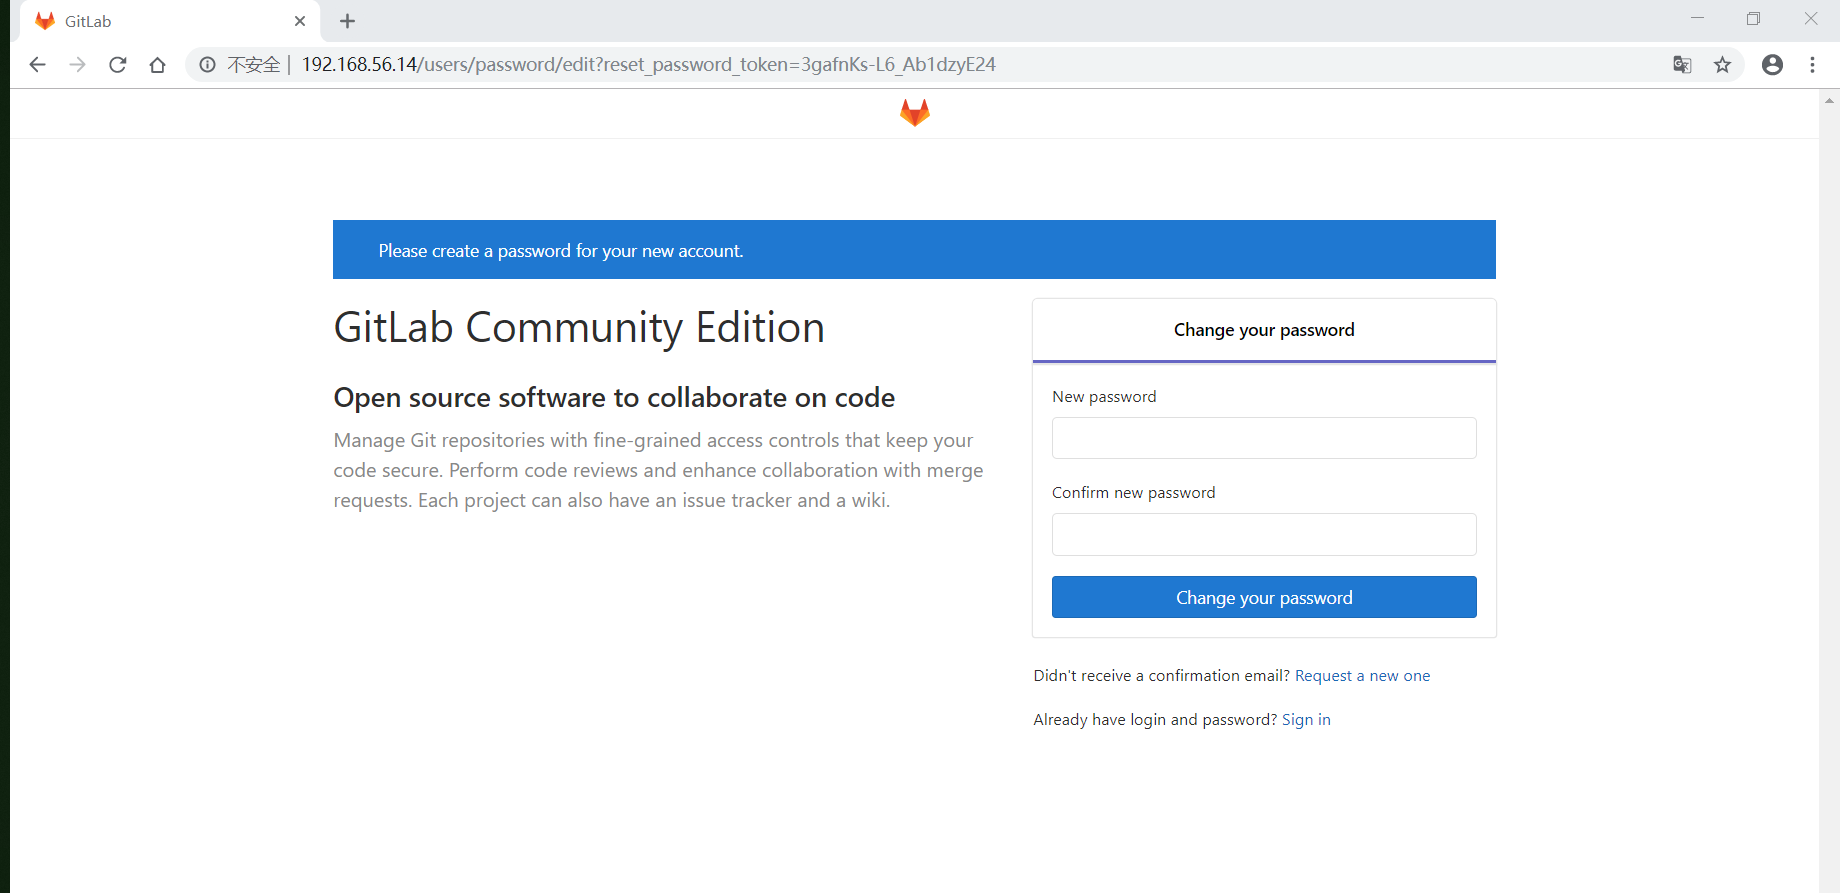1840x893 pixels.
Task: Click the address bar URL
Action: pos(649,65)
